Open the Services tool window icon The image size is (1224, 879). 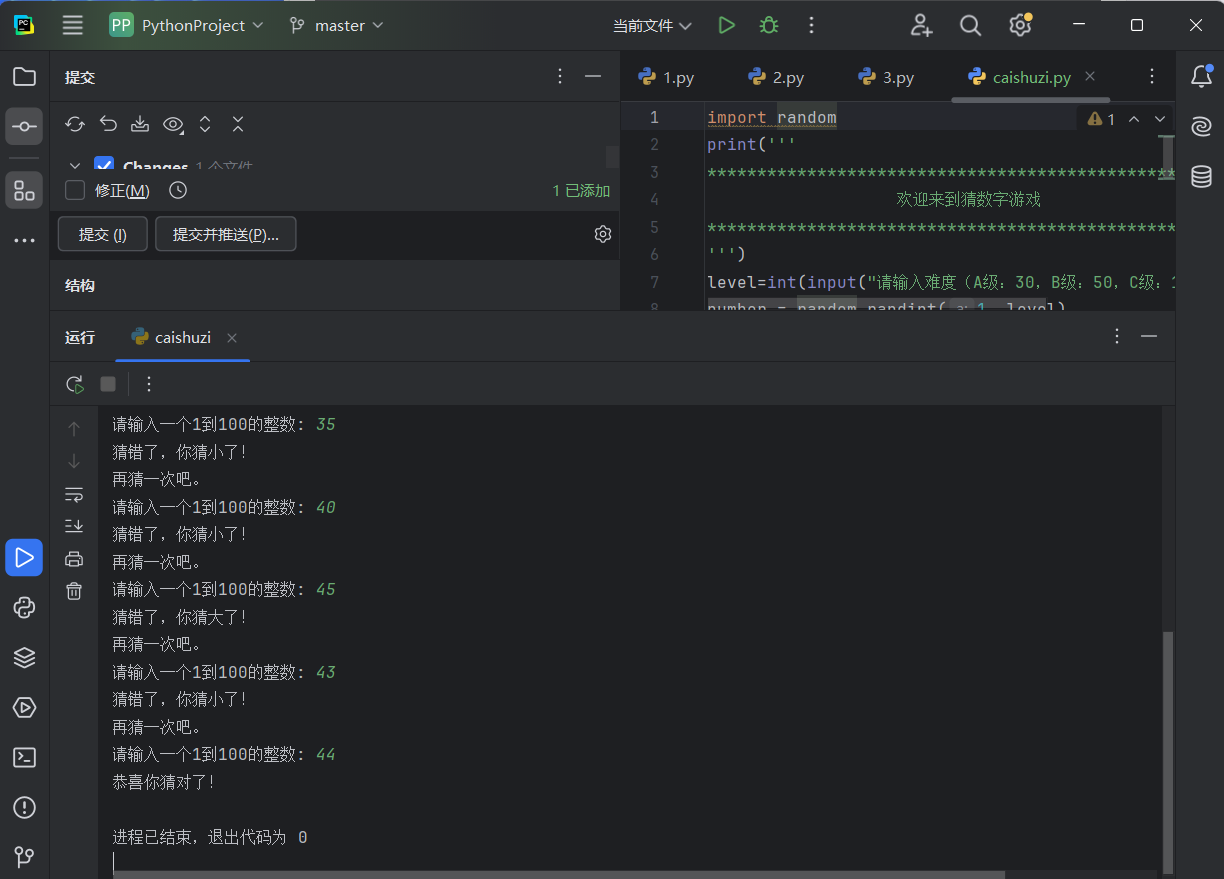click(24, 707)
